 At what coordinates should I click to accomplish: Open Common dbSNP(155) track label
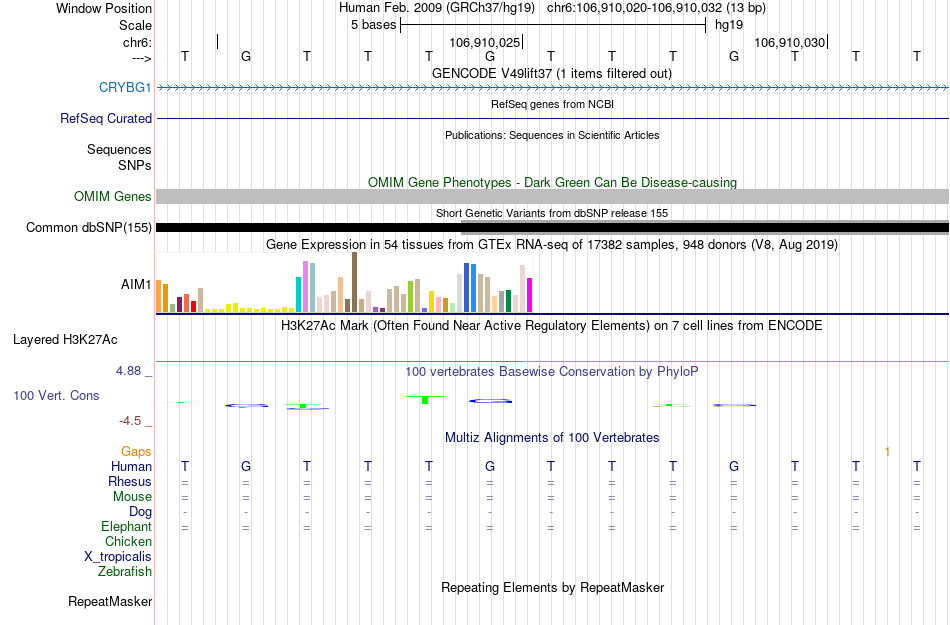pyautogui.click(x=88, y=228)
